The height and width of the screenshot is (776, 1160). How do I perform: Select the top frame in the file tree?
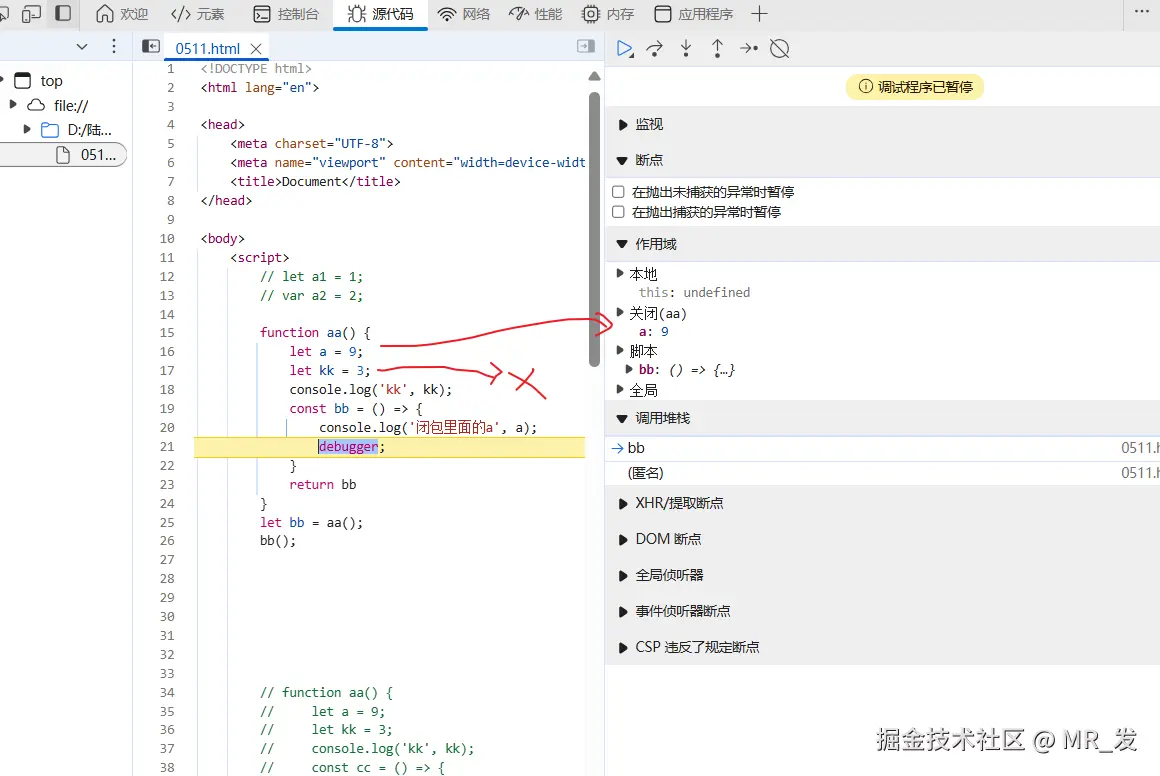[x=51, y=81]
